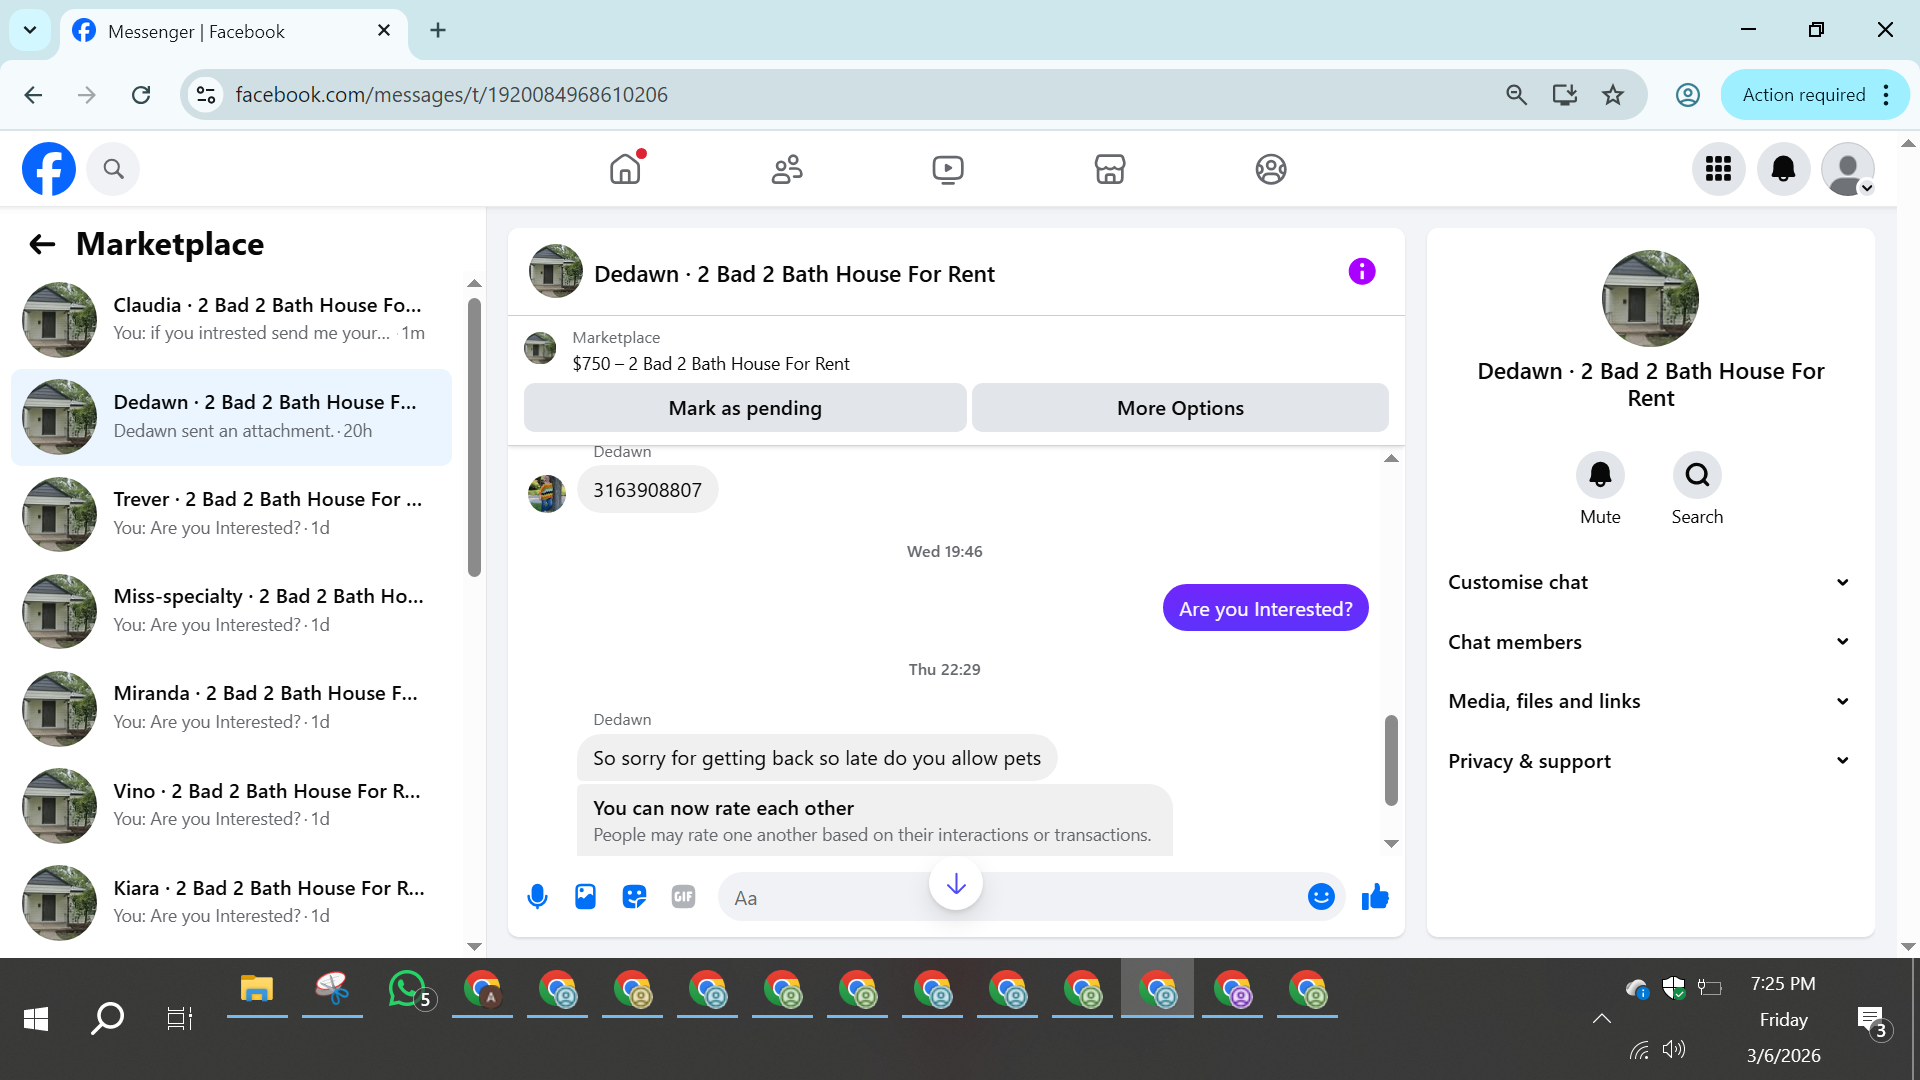Attach a photo with the image icon
This screenshot has width=1920, height=1080.
click(585, 897)
